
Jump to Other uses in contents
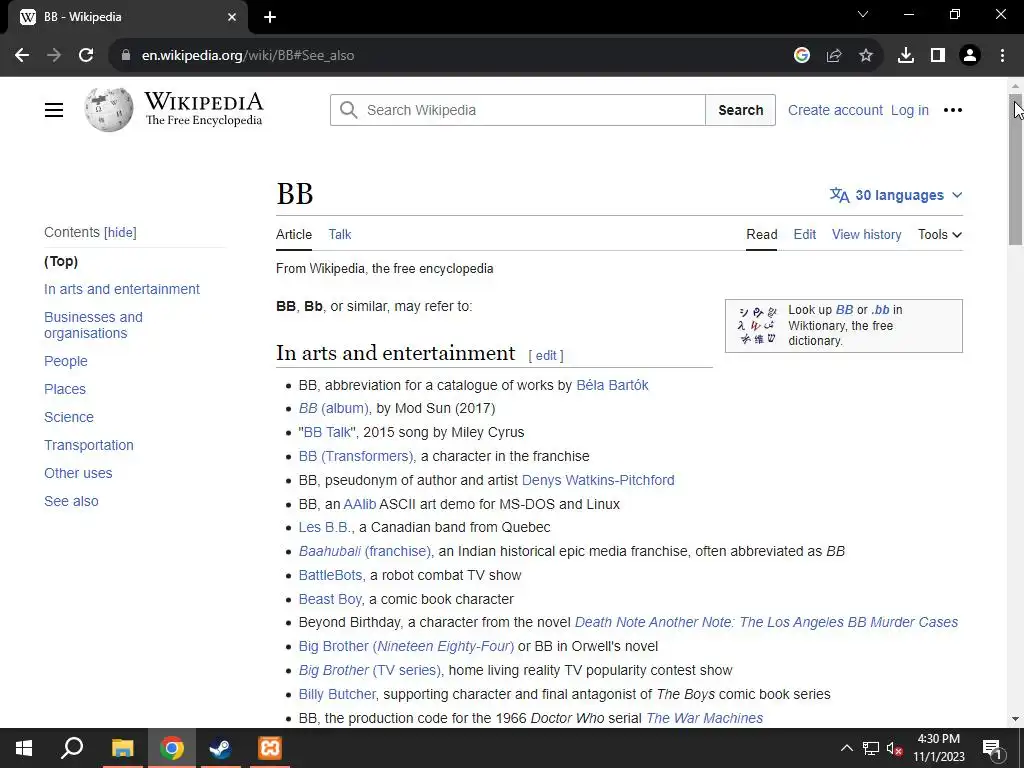click(x=78, y=473)
